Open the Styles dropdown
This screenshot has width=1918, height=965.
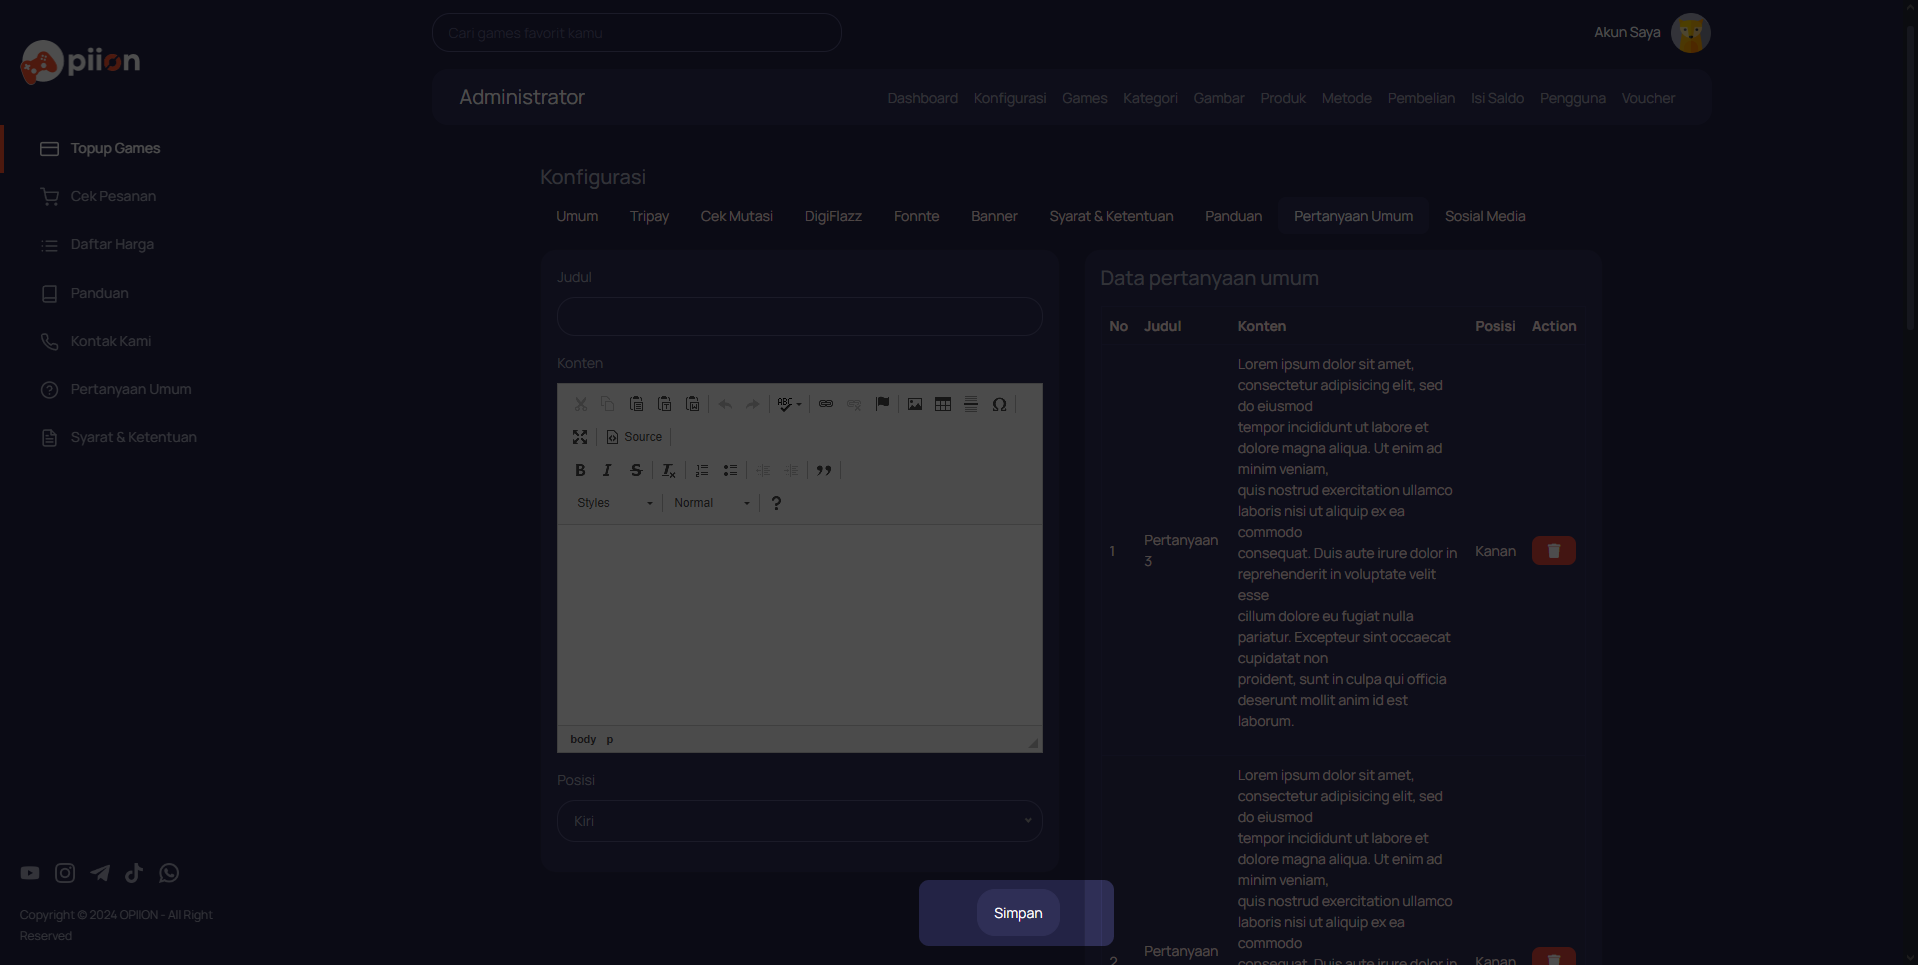[615, 503]
